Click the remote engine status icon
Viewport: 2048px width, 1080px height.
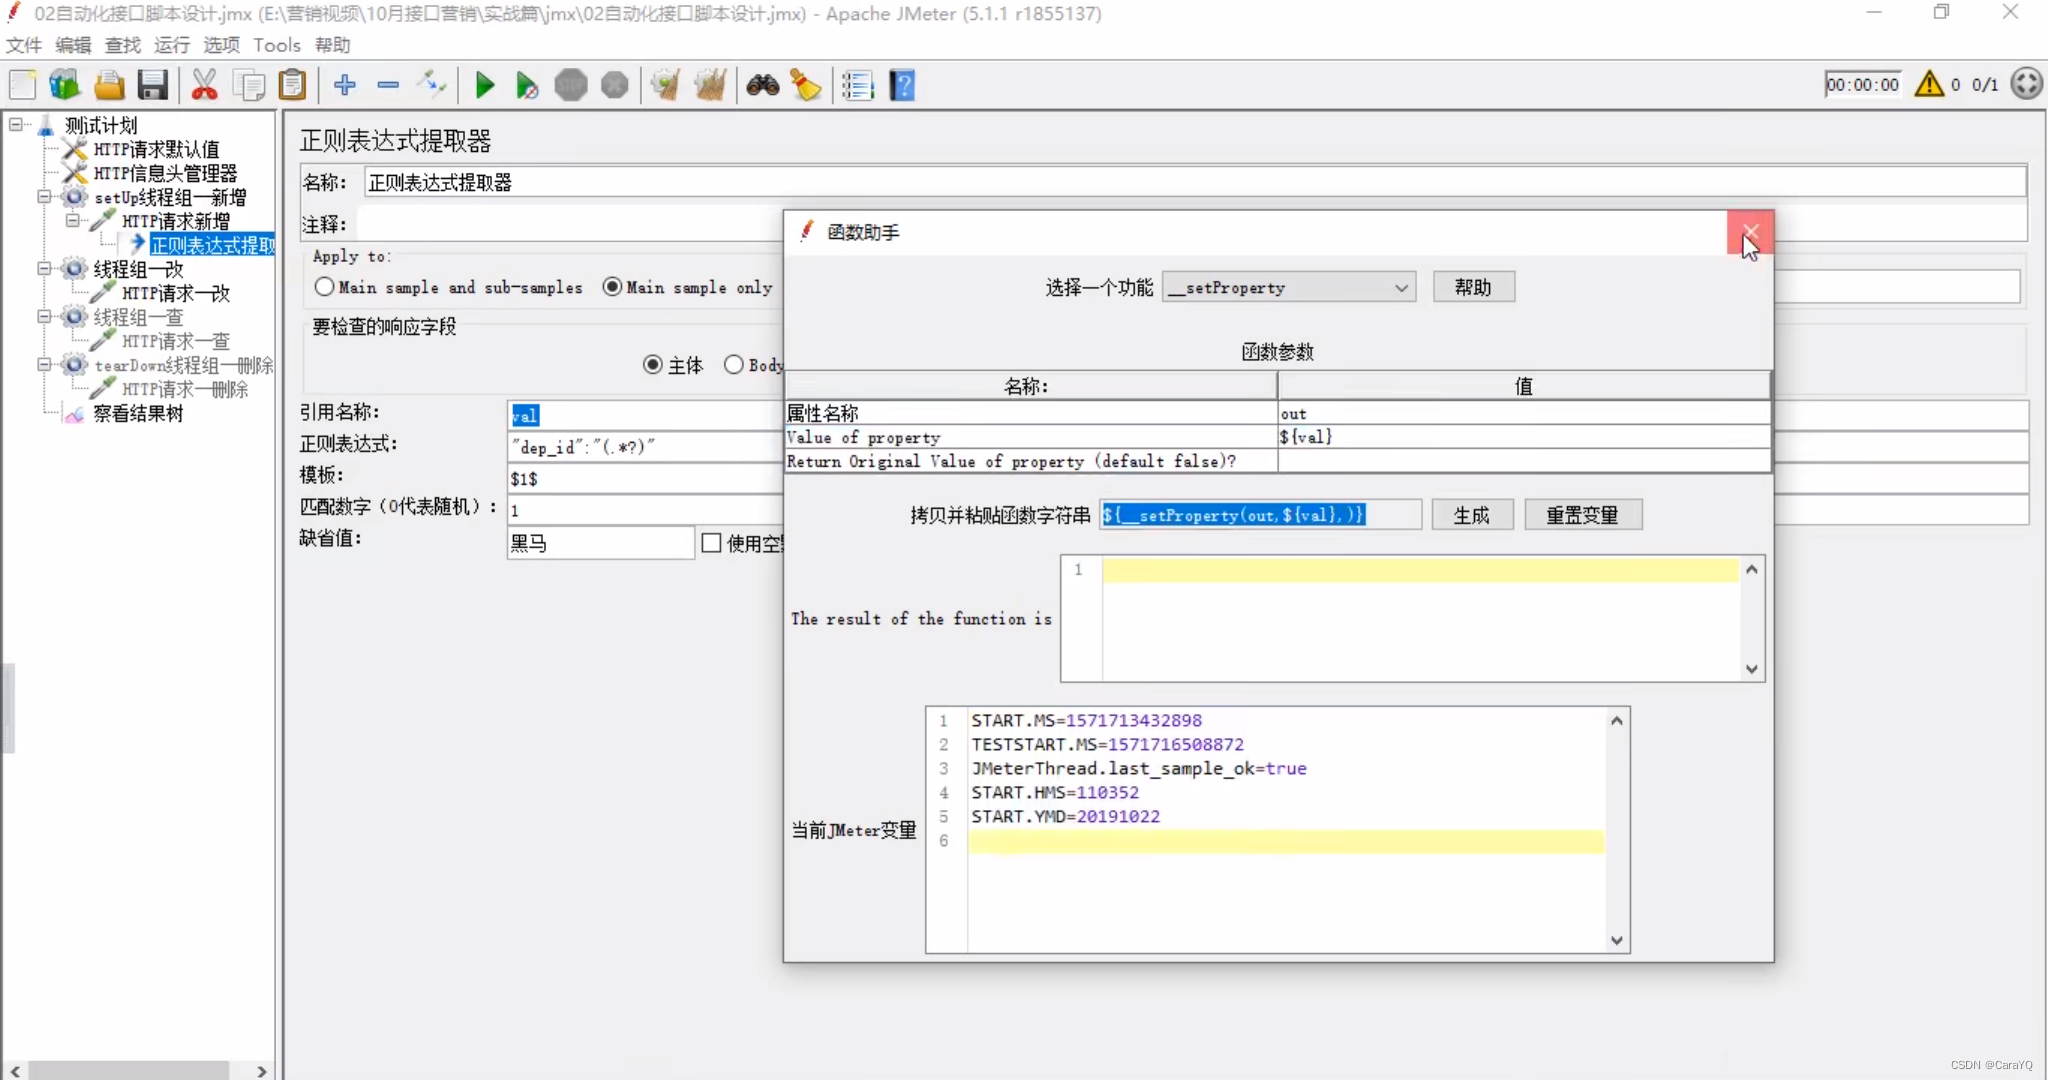[2027, 84]
